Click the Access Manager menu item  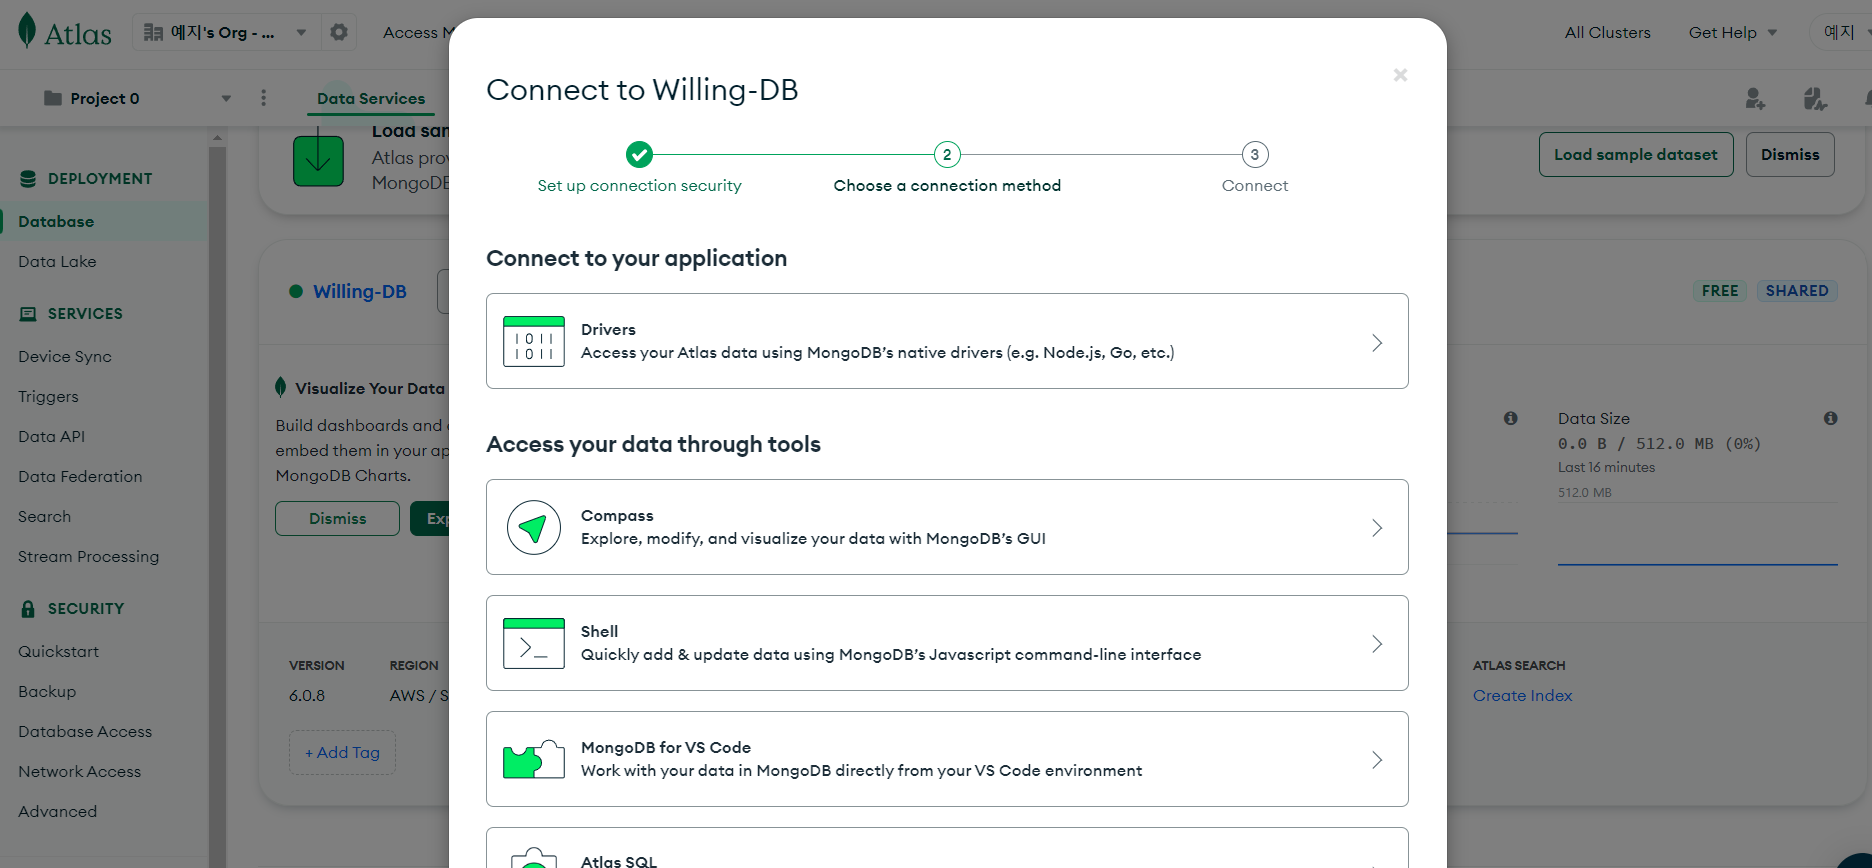tap(416, 32)
